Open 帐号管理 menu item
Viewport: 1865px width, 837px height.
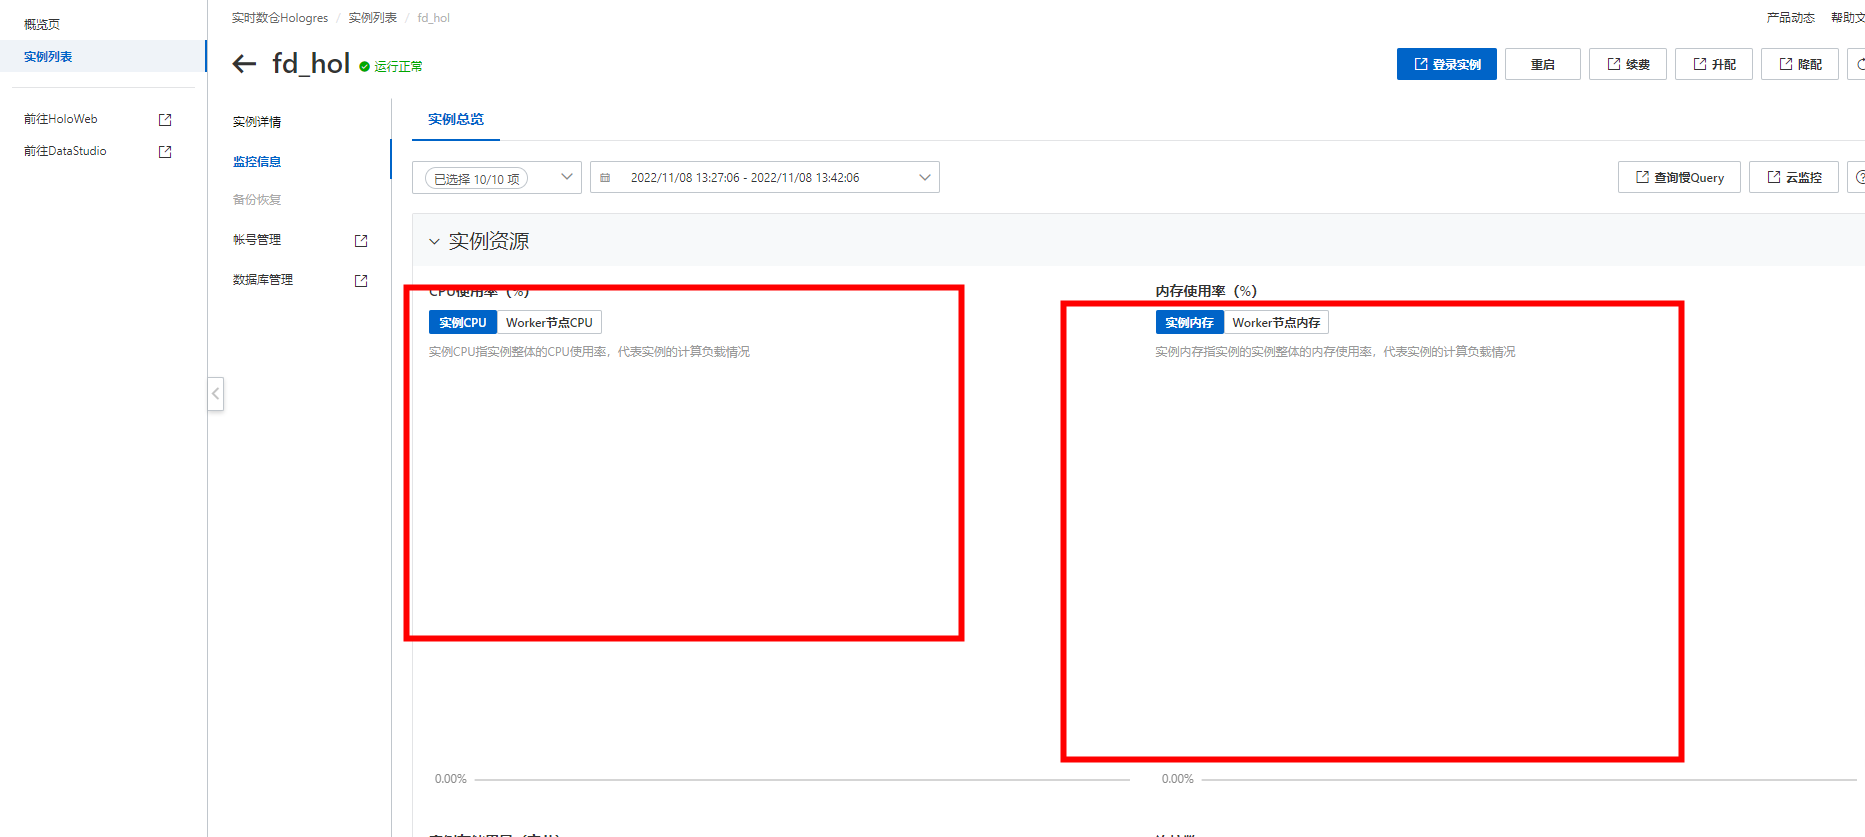(x=257, y=240)
